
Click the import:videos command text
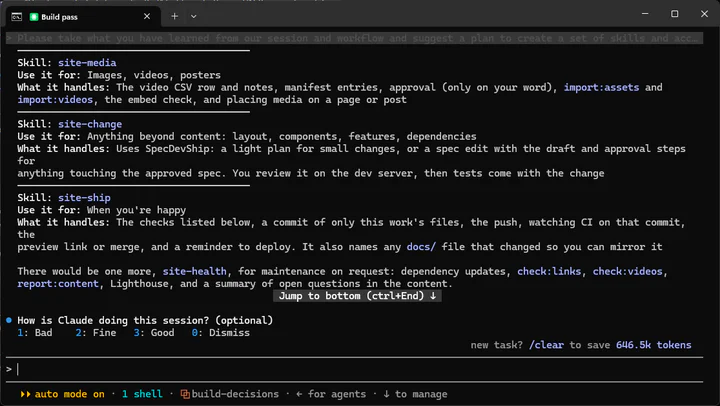click(x=55, y=100)
